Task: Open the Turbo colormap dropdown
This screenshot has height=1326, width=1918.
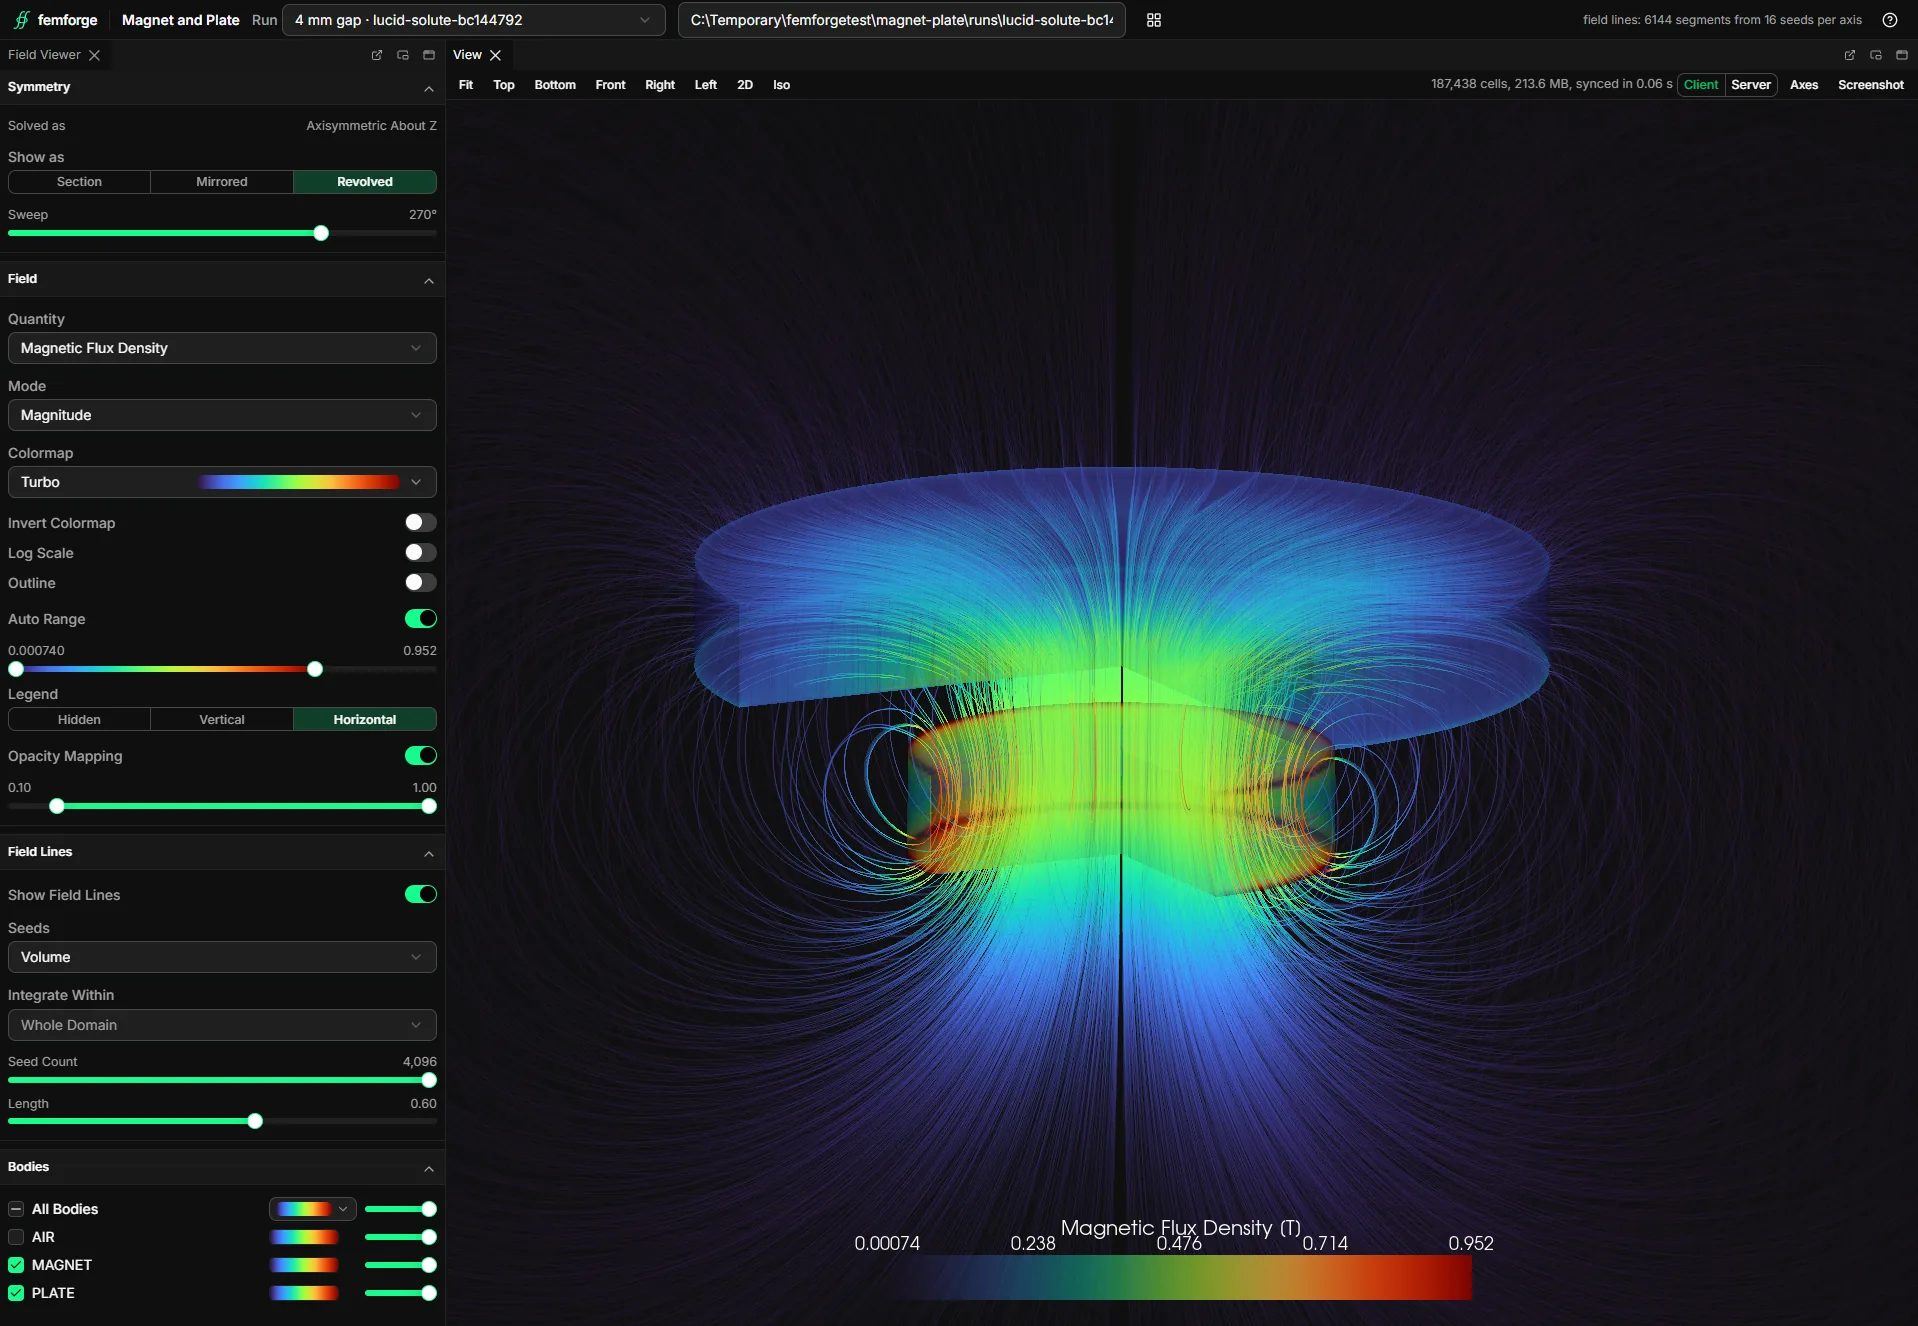Action: click(222, 482)
